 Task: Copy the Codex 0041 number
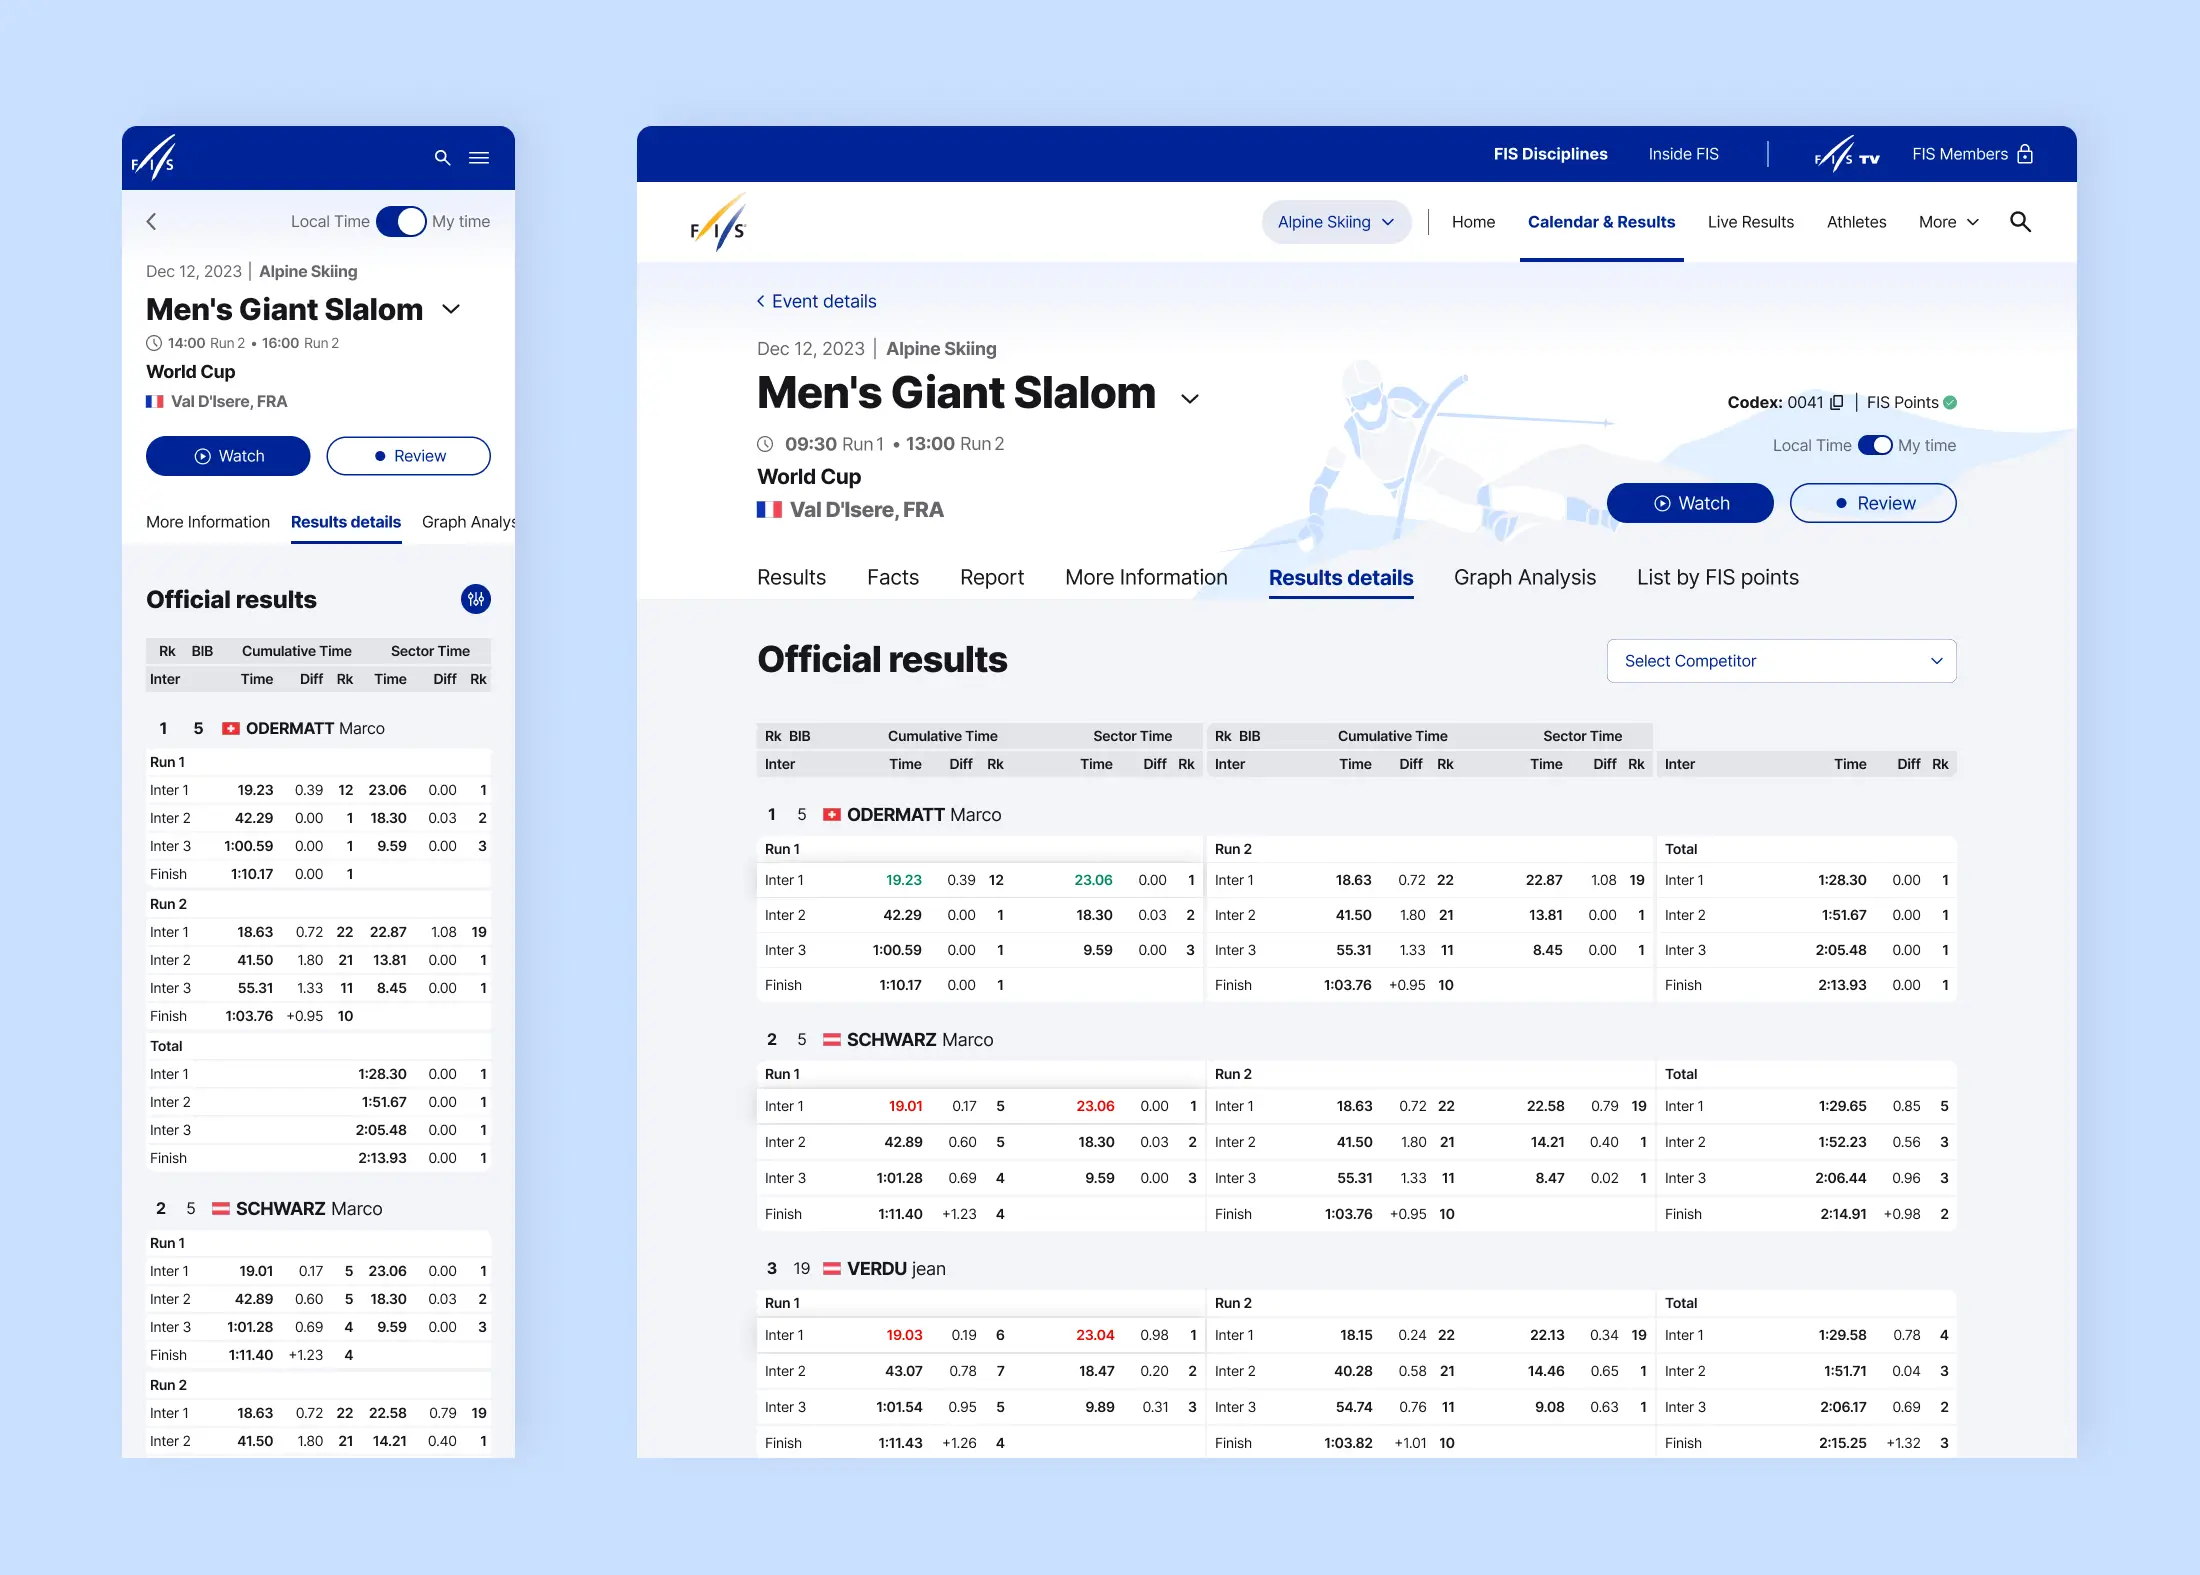[x=1837, y=402]
